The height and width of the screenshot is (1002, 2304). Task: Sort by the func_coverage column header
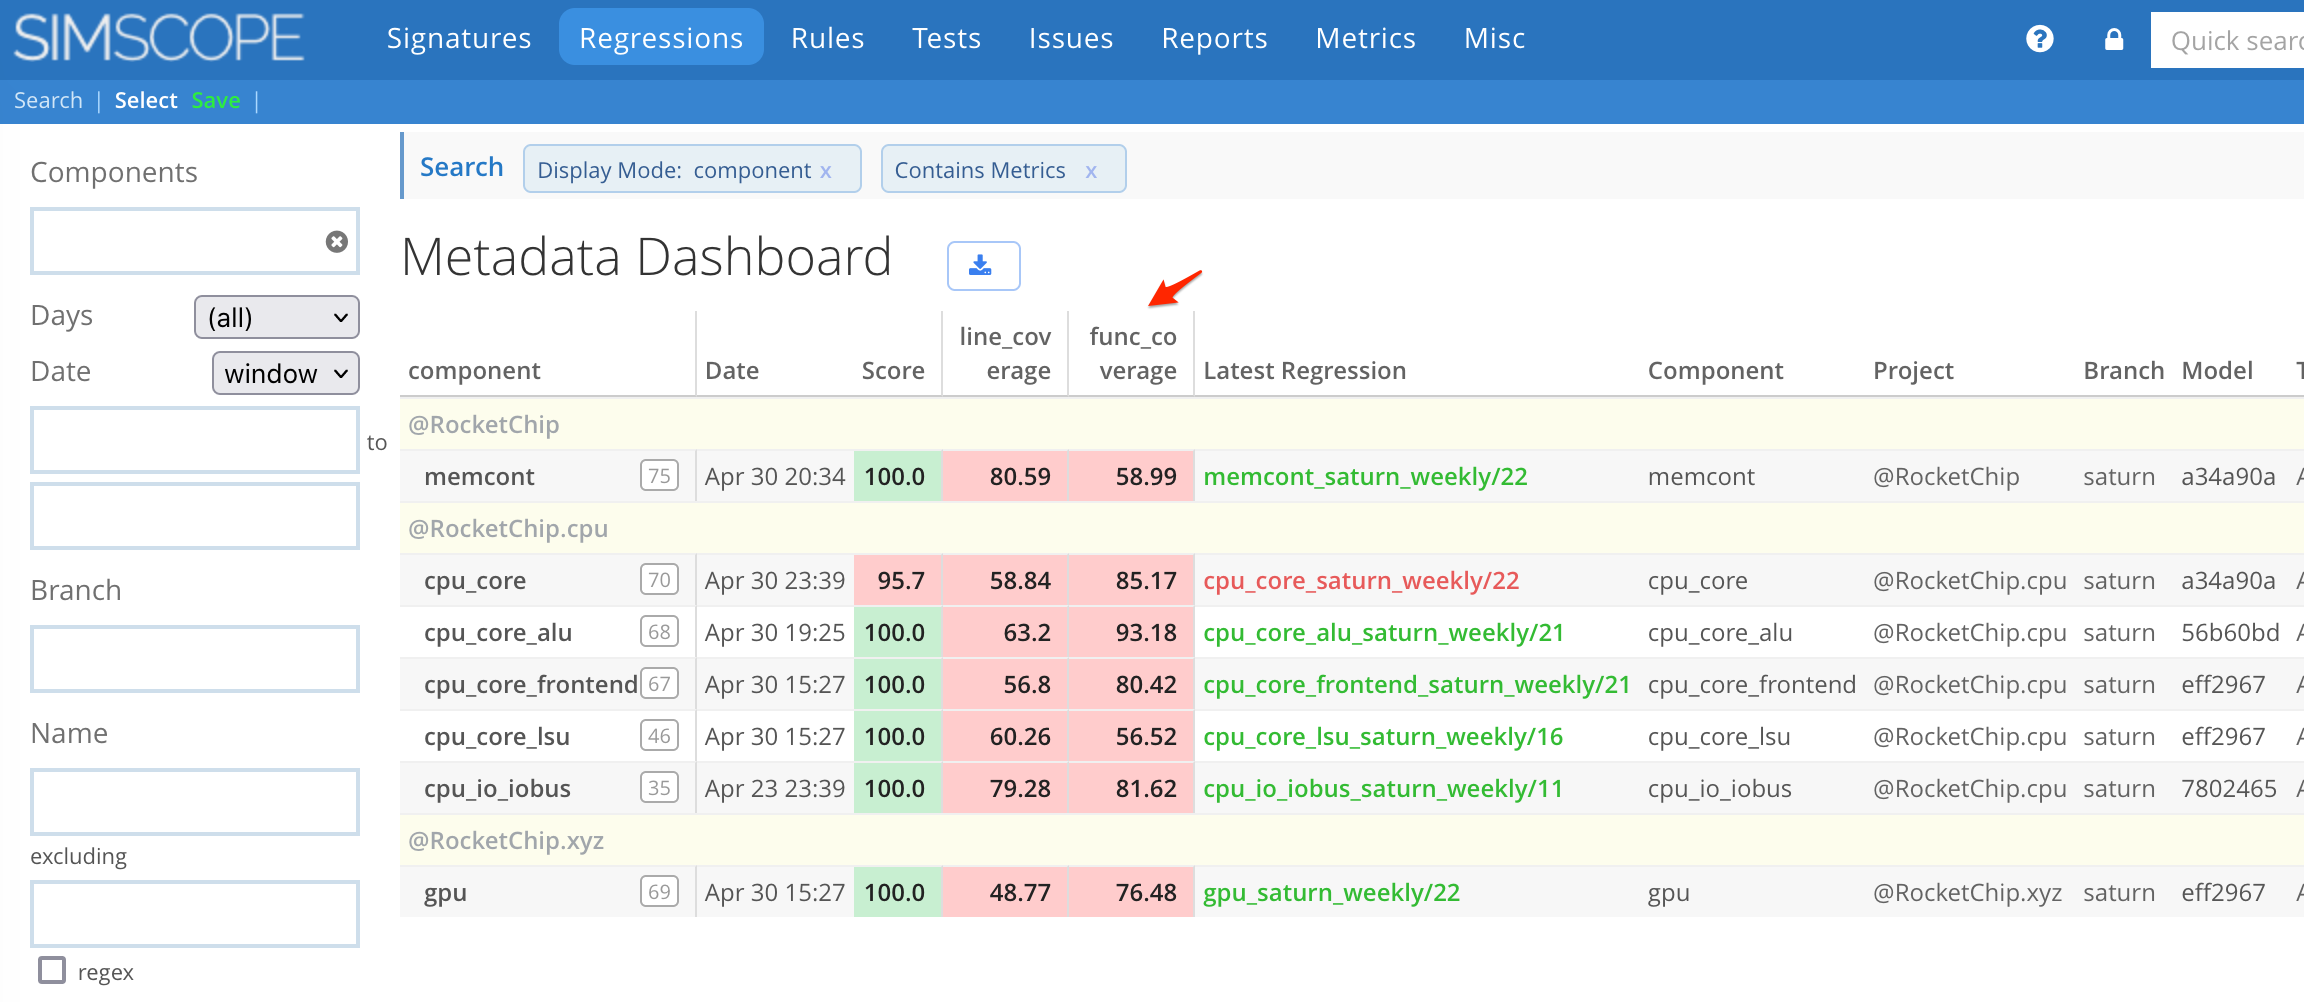click(1133, 353)
